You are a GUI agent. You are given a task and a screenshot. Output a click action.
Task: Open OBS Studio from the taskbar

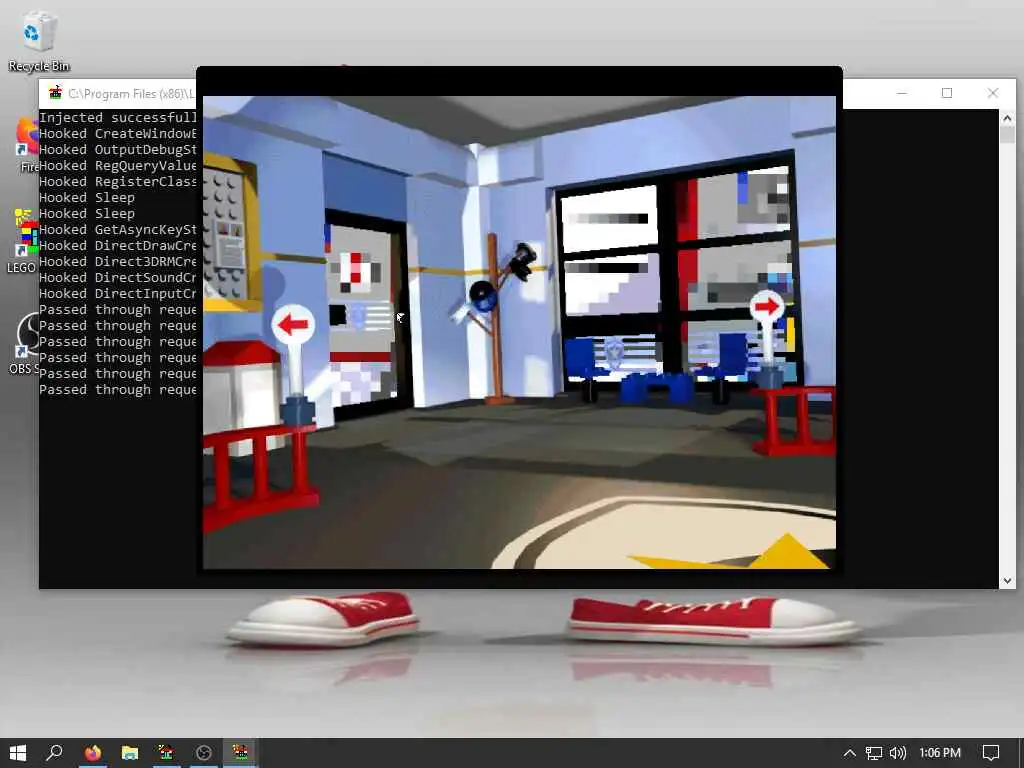[204, 753]
